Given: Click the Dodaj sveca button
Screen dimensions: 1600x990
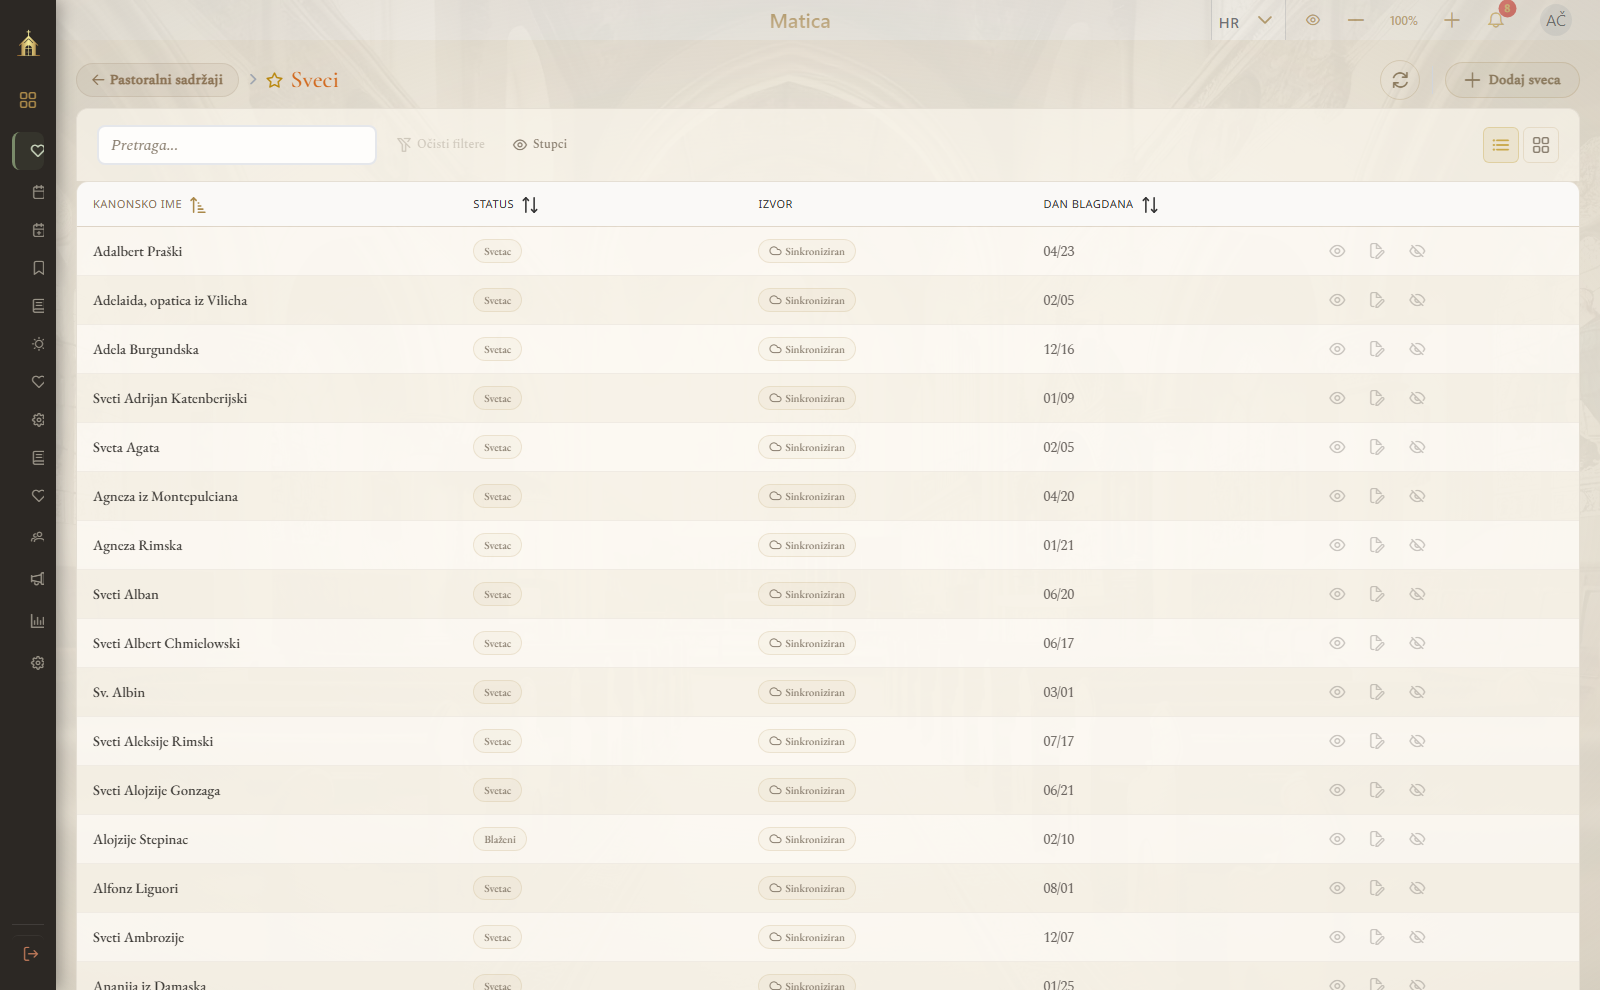Looking at the screenshot, I should pos(1512,80).
